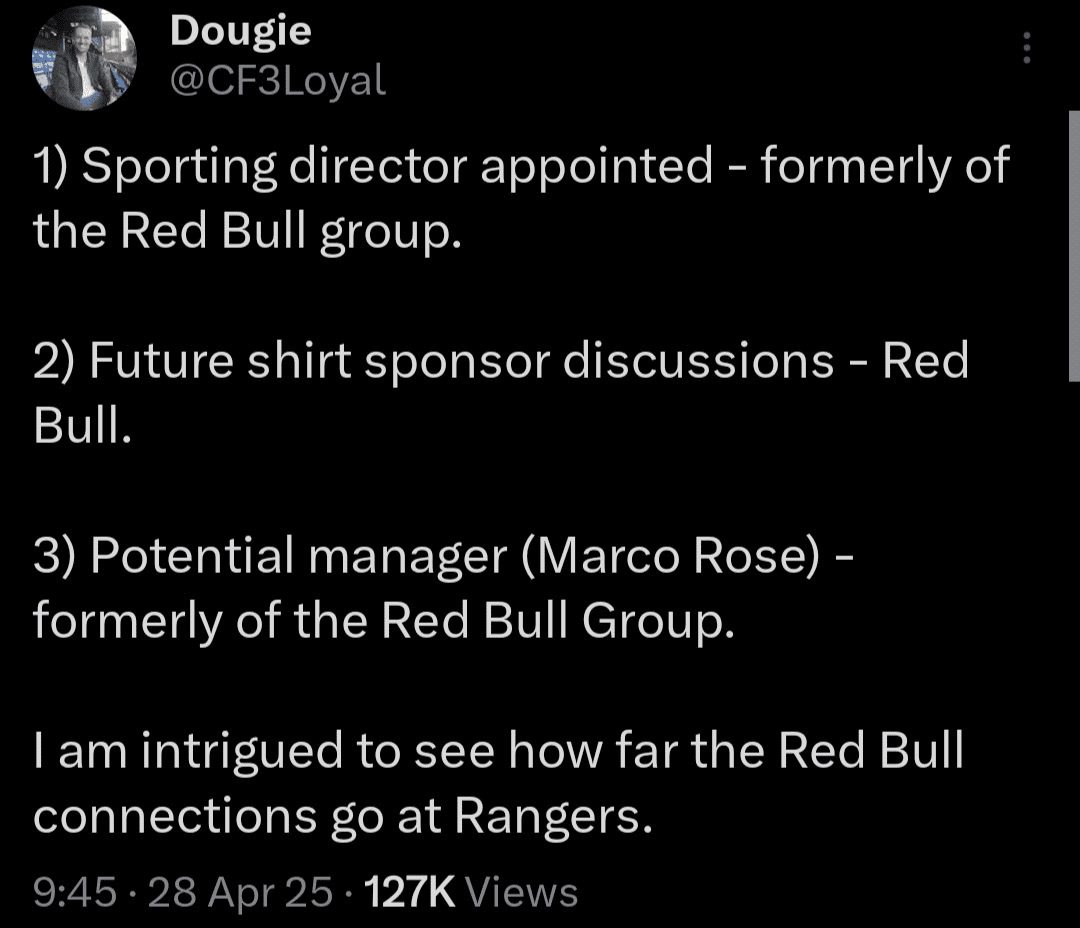The width and height of the screenshot is (1080, 928).
Task: Click the display name Dougie
Action: [x=240, y=31]
